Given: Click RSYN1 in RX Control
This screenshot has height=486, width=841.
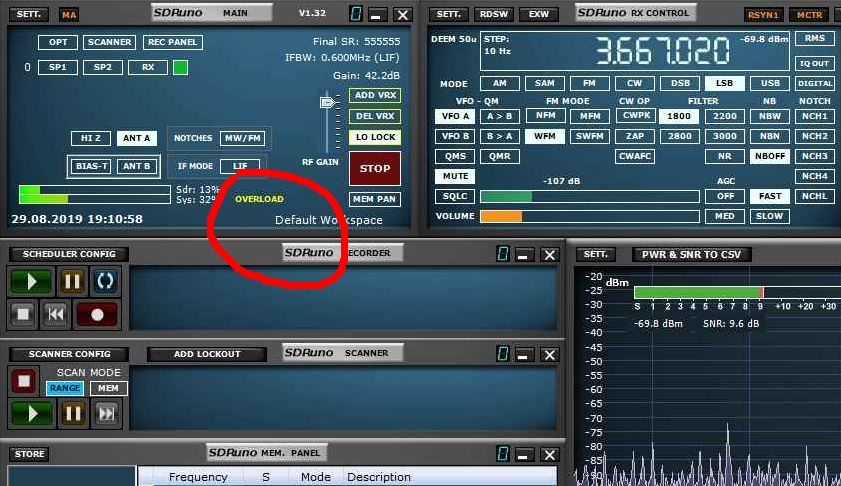Looking at the screenshot, I should (x=763, y=15).
